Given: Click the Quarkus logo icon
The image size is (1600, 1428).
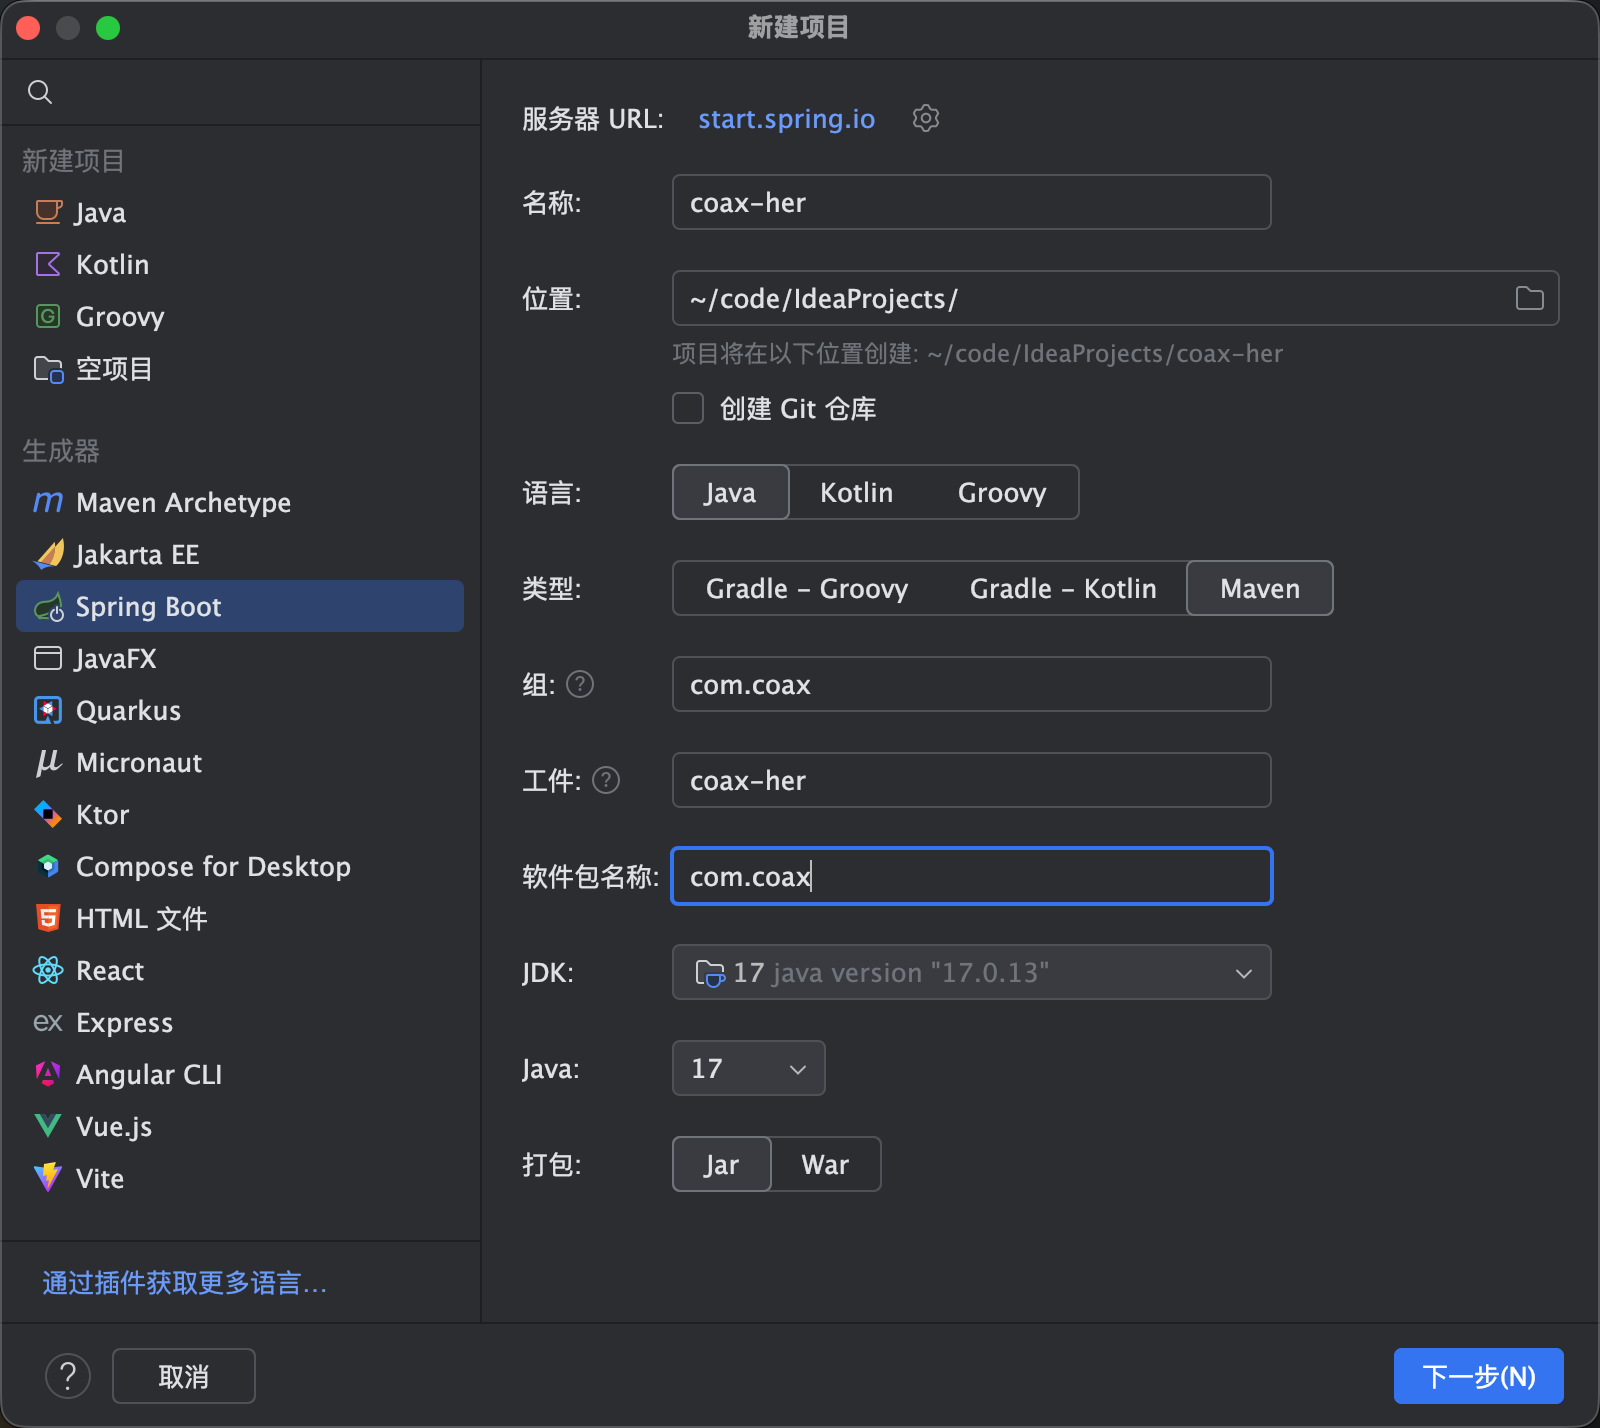Looking at the screenshot, I should pos(48,710).
